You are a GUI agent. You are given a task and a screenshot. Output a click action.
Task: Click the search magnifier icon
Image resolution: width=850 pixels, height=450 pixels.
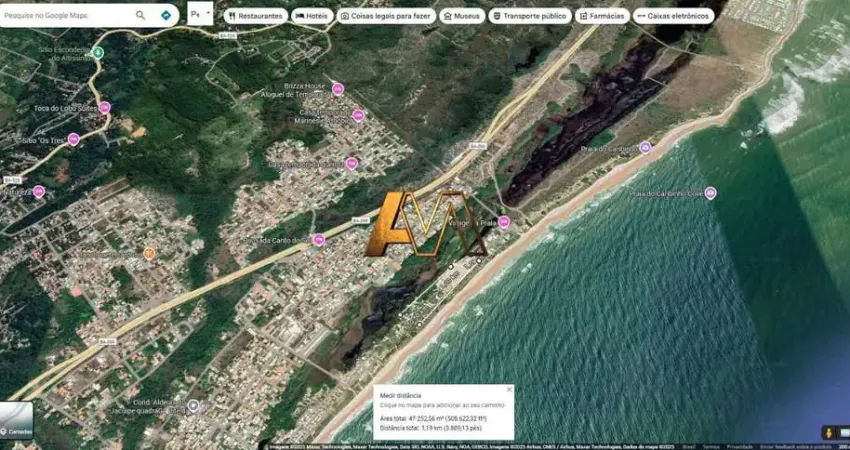pos(140,16)
